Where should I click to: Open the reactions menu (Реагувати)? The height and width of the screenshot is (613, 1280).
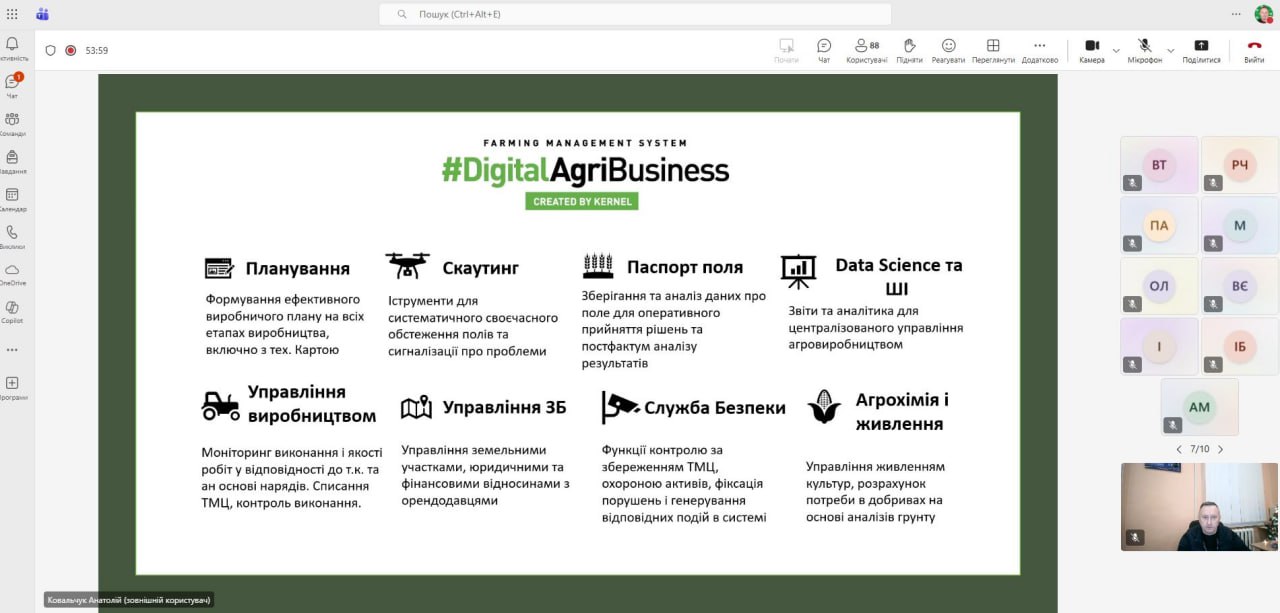point(948,50)
